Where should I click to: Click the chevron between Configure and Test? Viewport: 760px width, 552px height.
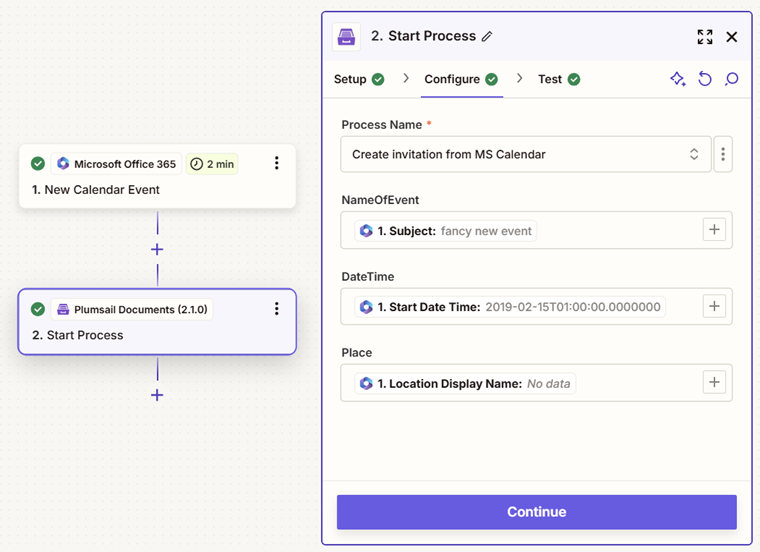[520, 79]
